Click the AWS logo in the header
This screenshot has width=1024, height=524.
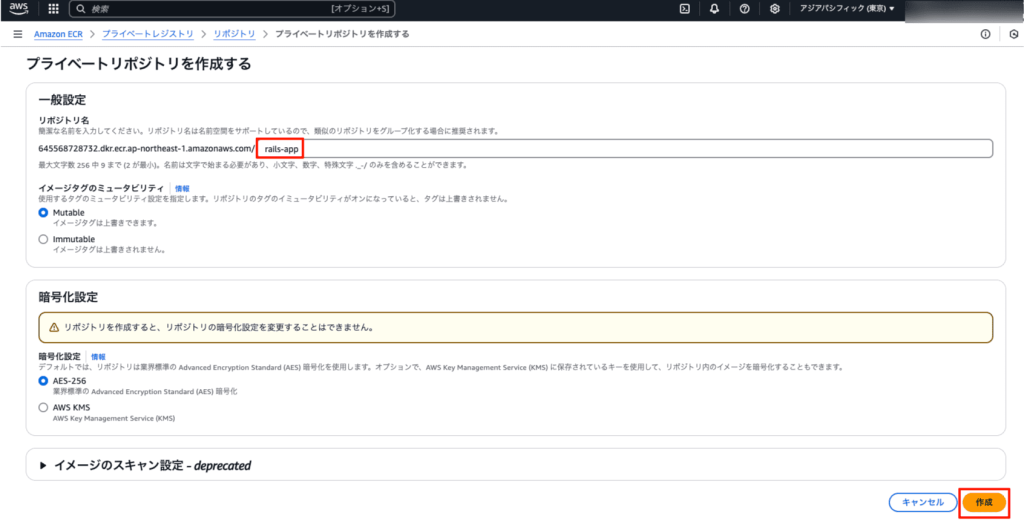coord(20,9)
